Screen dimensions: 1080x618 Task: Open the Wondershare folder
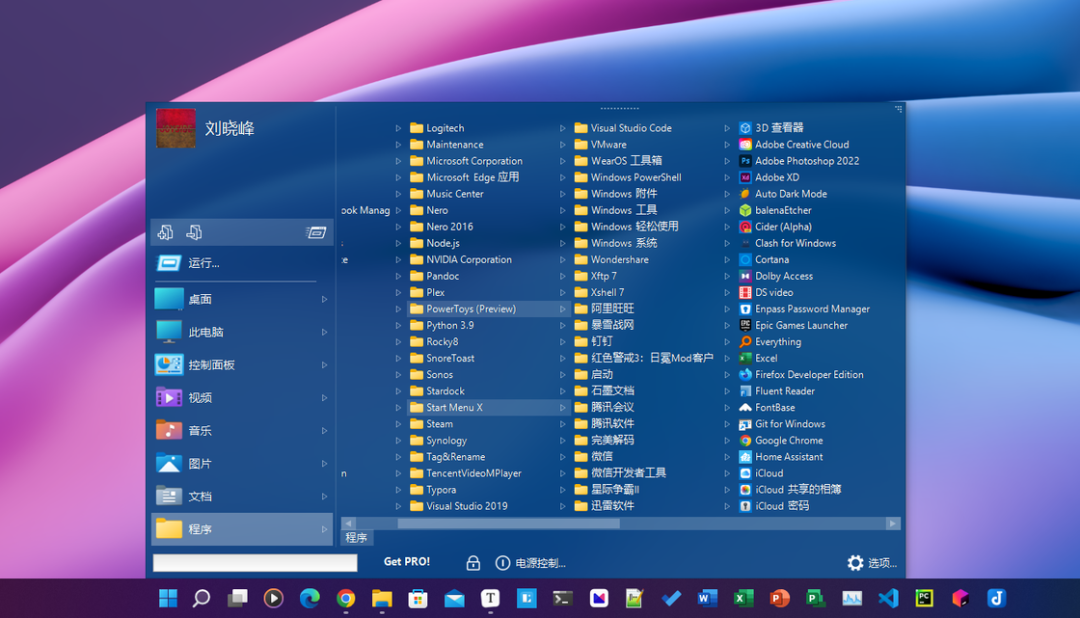pyautogui.click(x=612, y=260)
